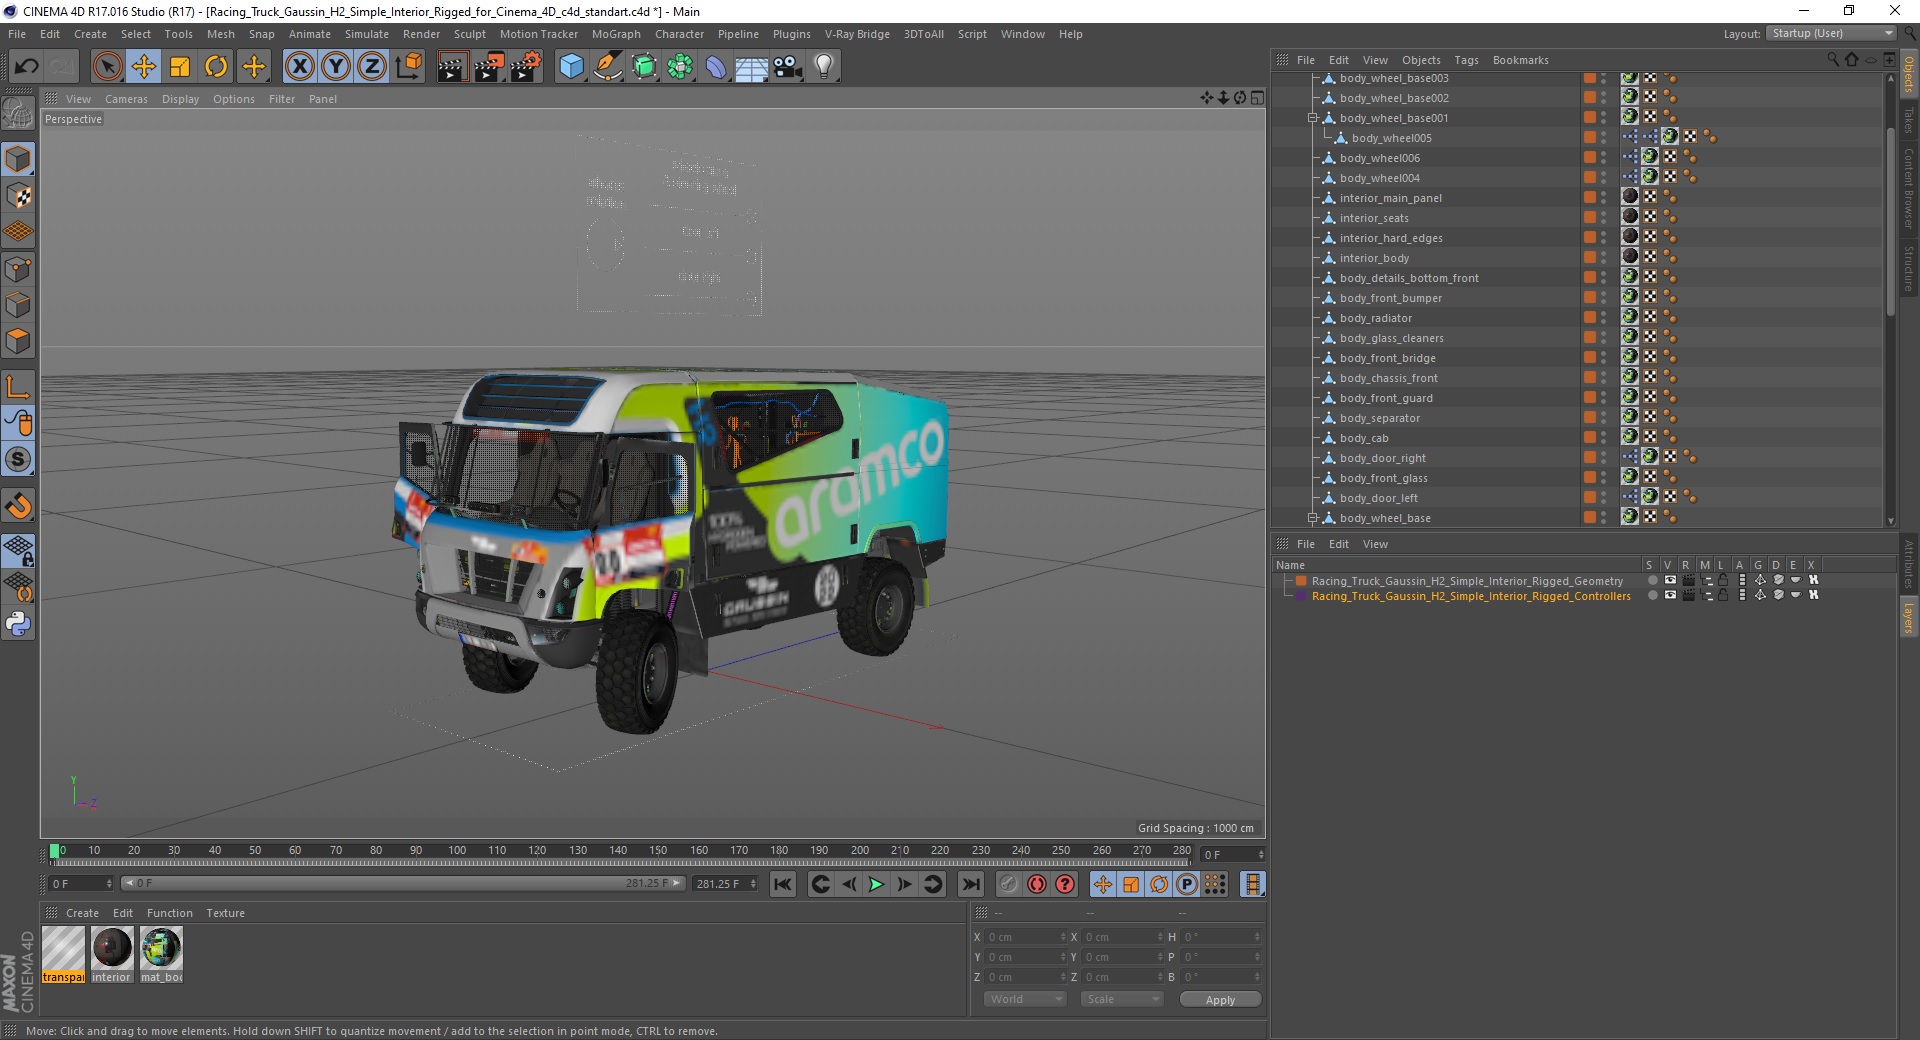1920x1040 pixels.
Task: Open Edit Render Settings icon
Action: (x=526, y=67)
